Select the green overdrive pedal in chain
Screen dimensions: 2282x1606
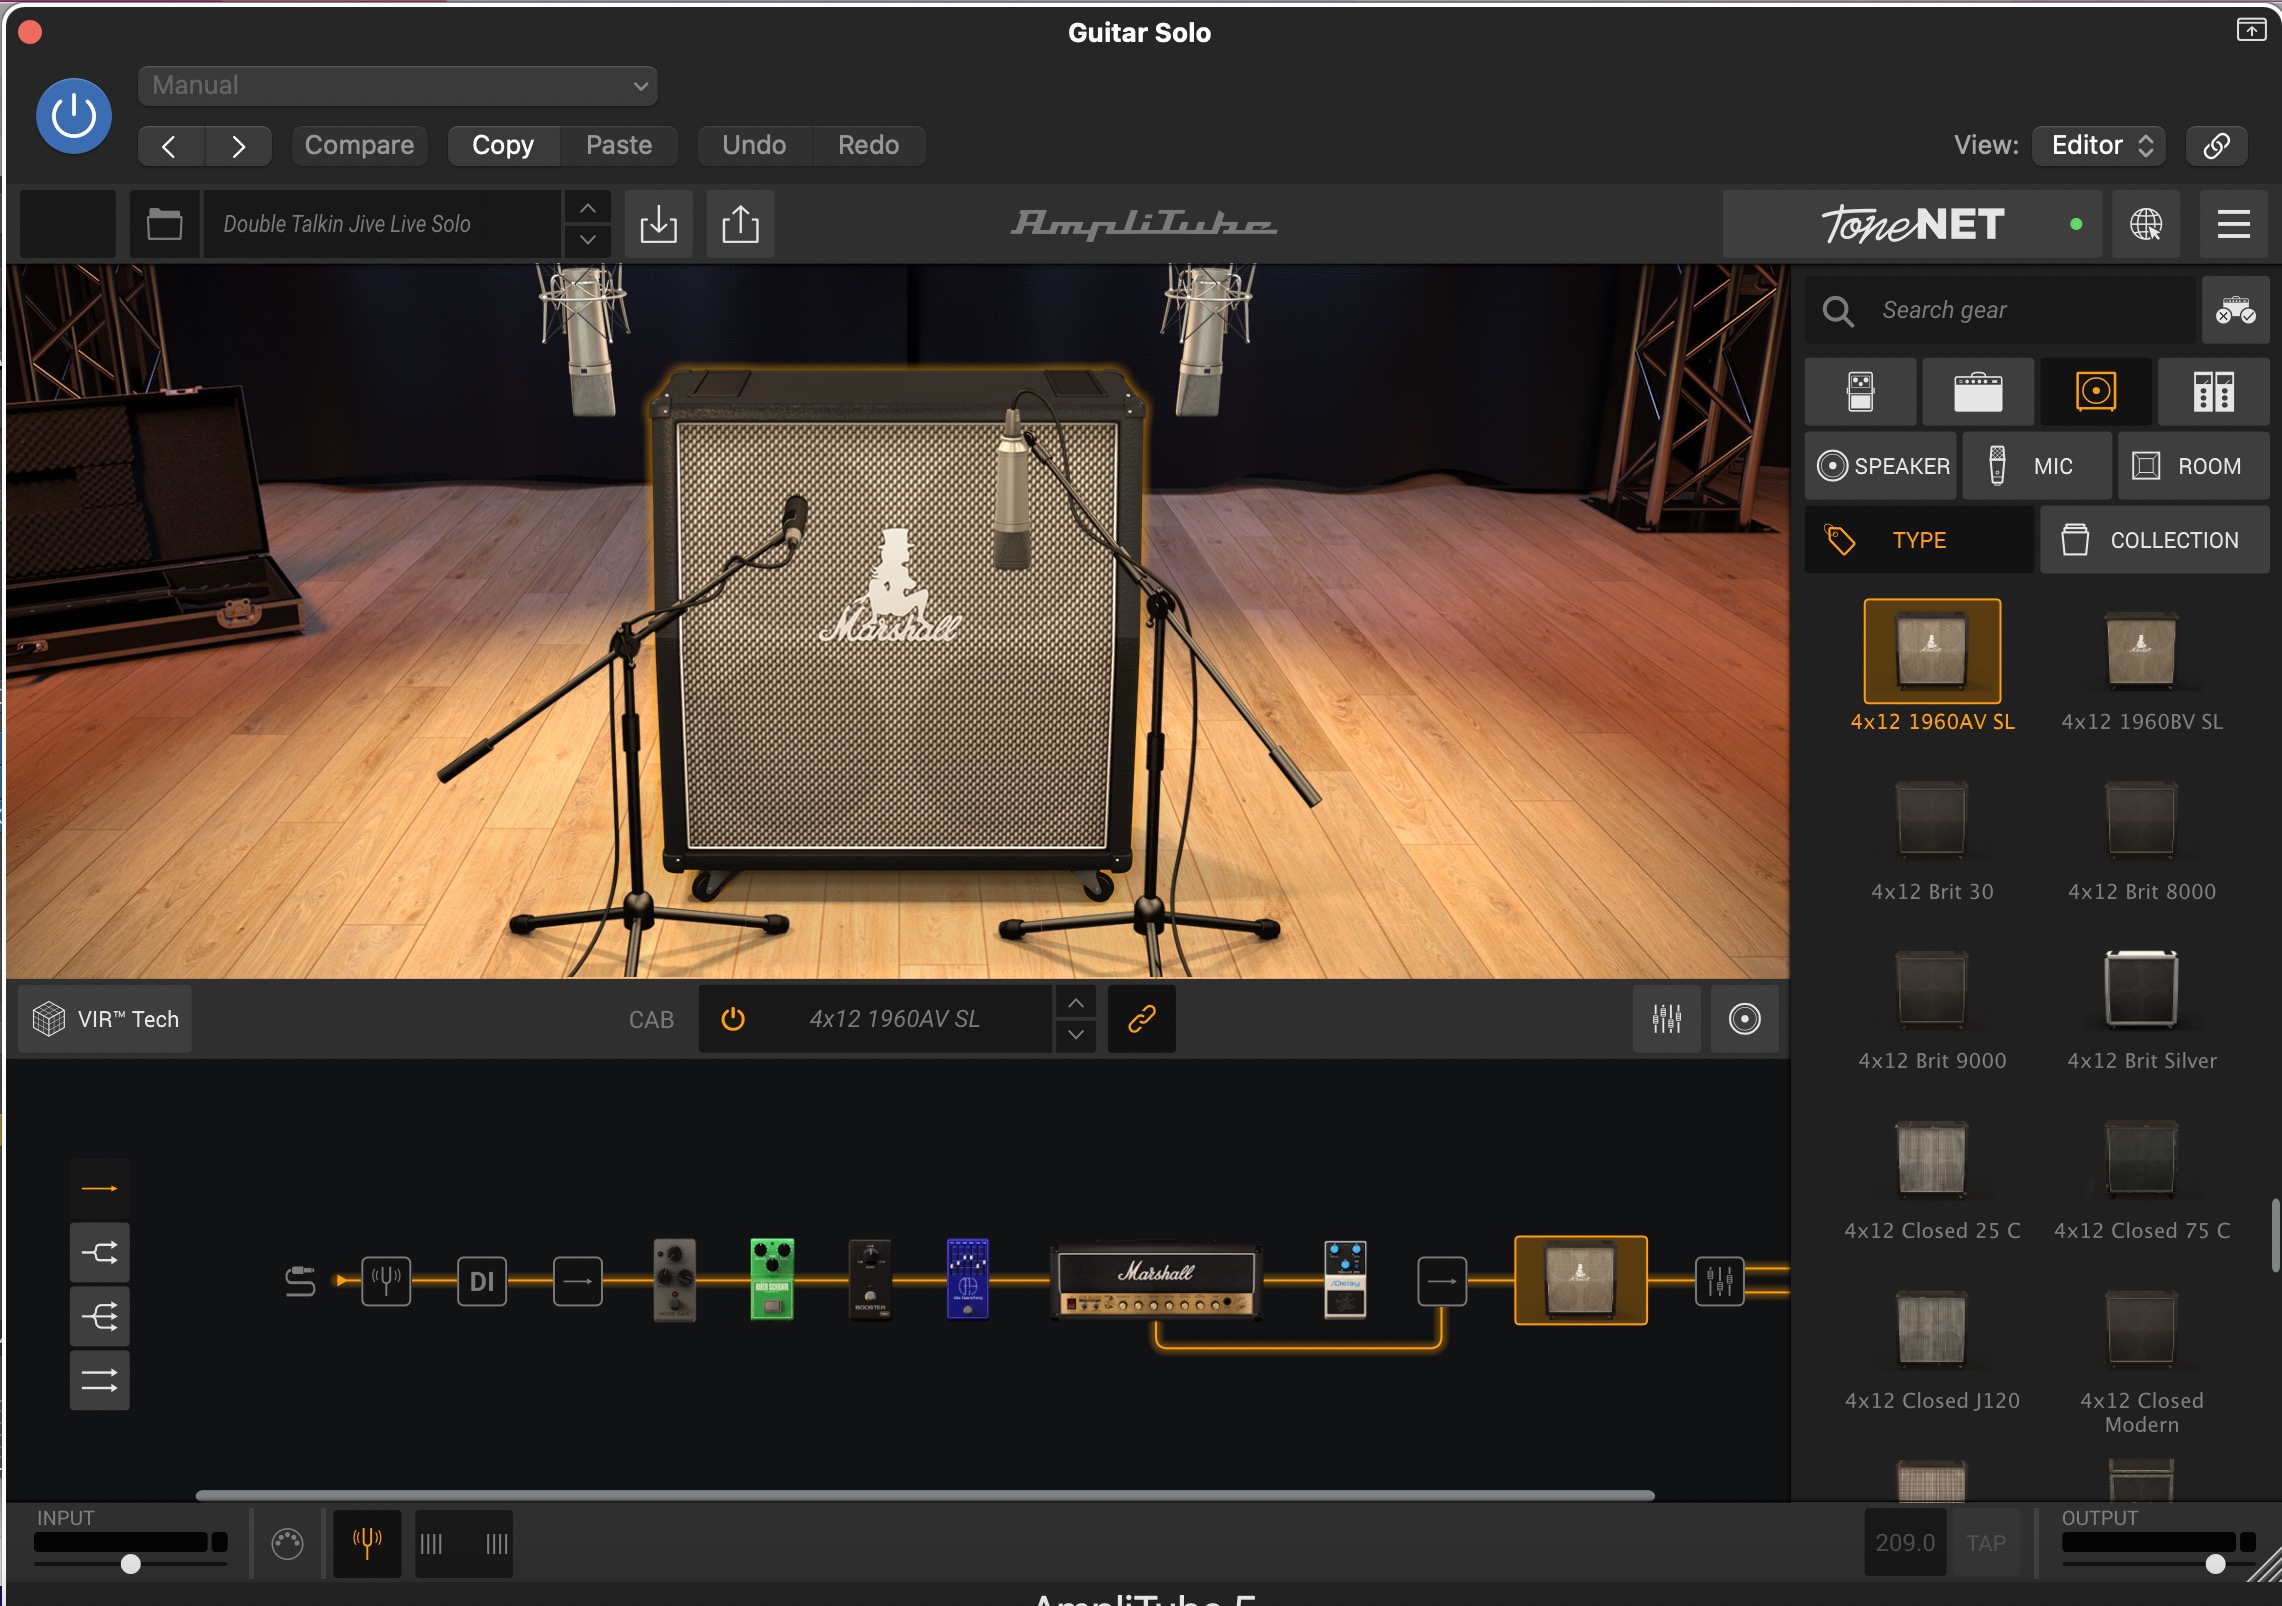coord(772,1279)
